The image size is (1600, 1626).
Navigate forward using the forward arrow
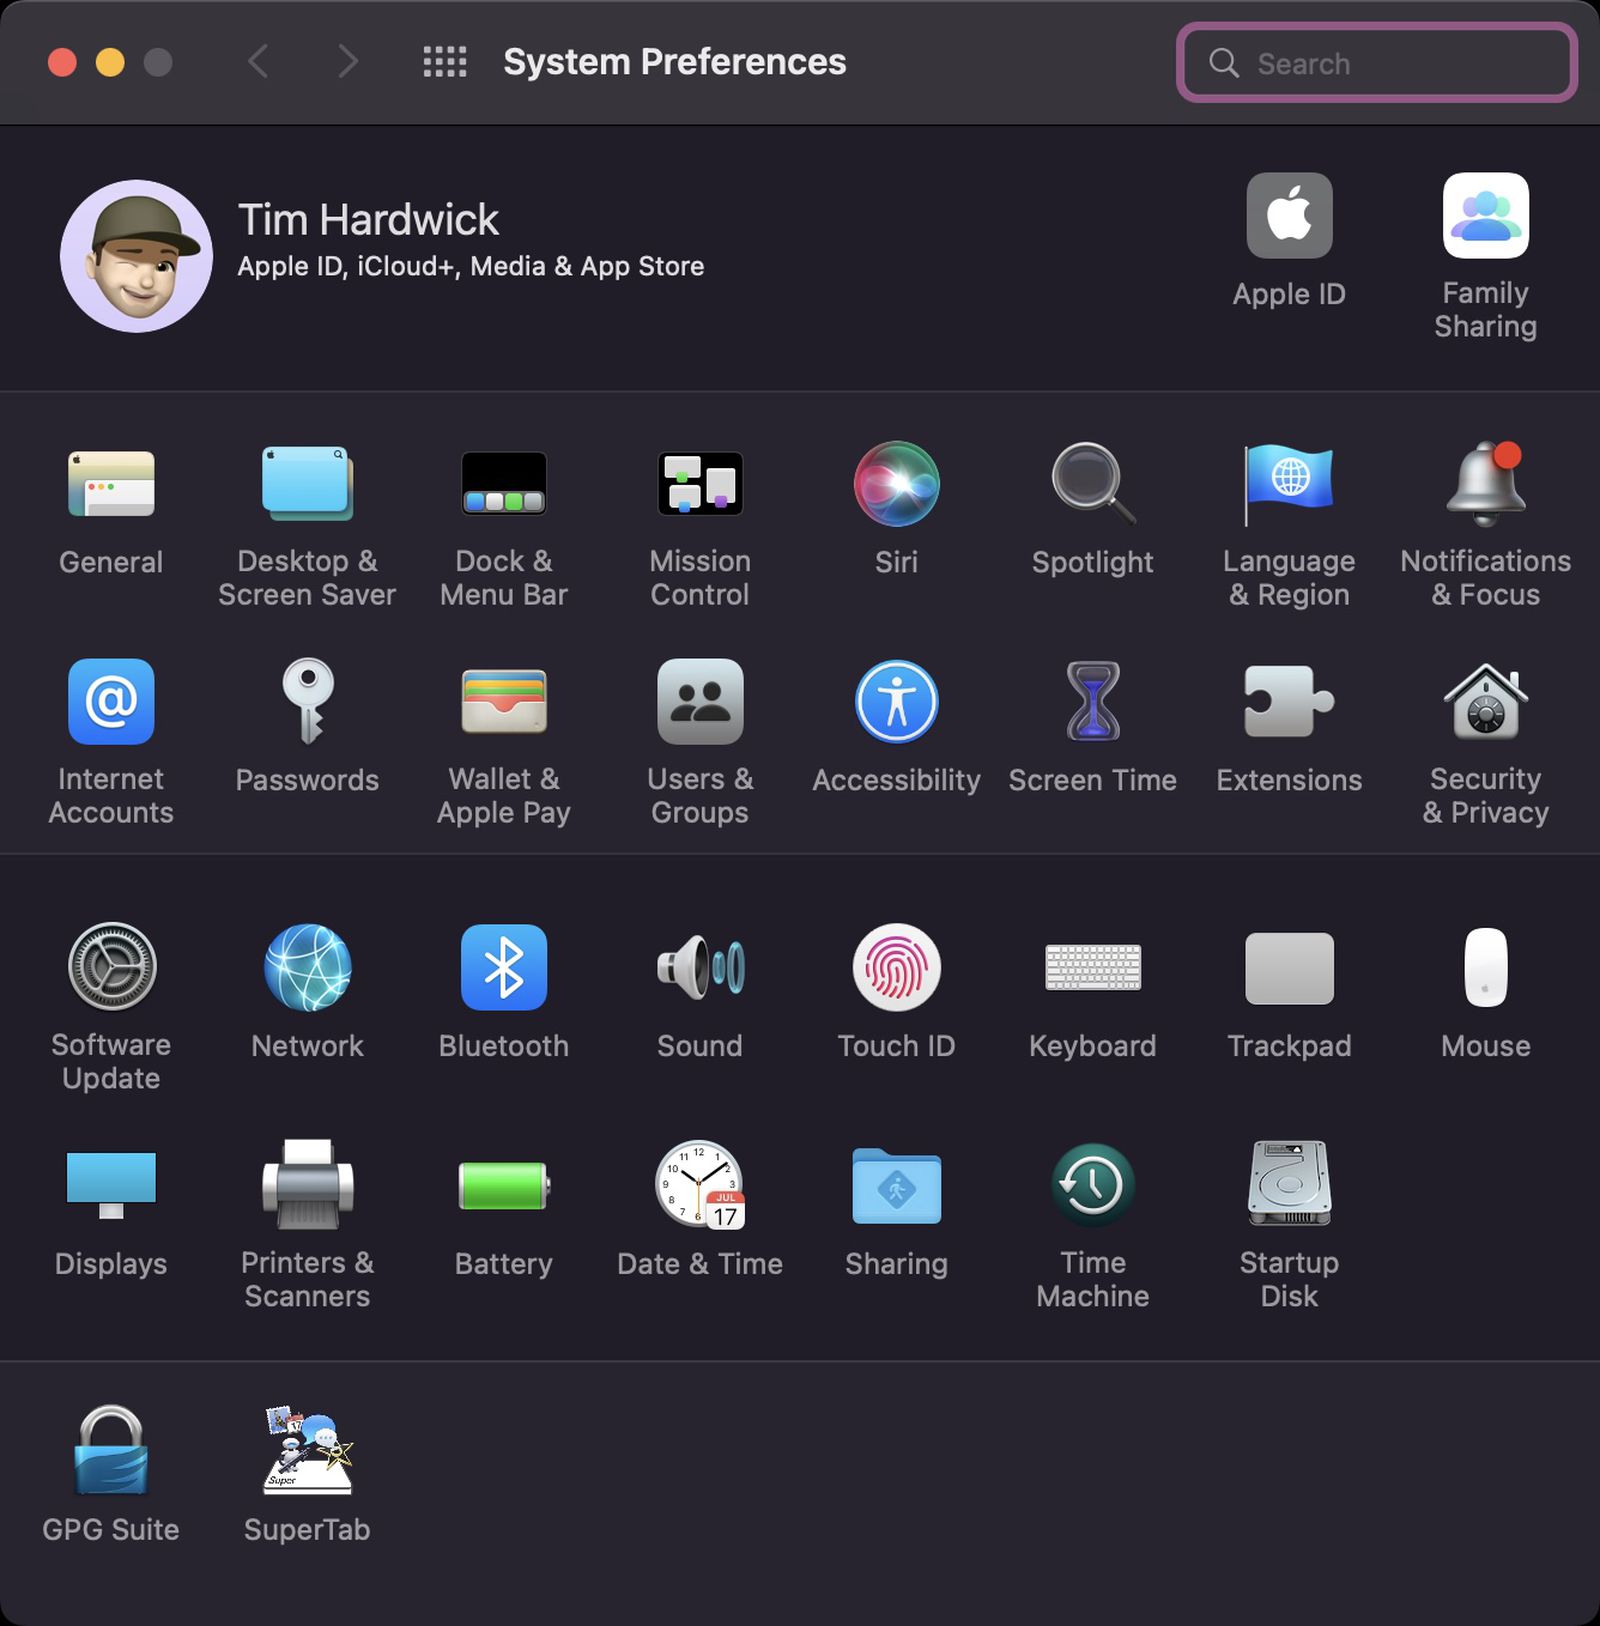pyautogui.click(x=347, y=62)
